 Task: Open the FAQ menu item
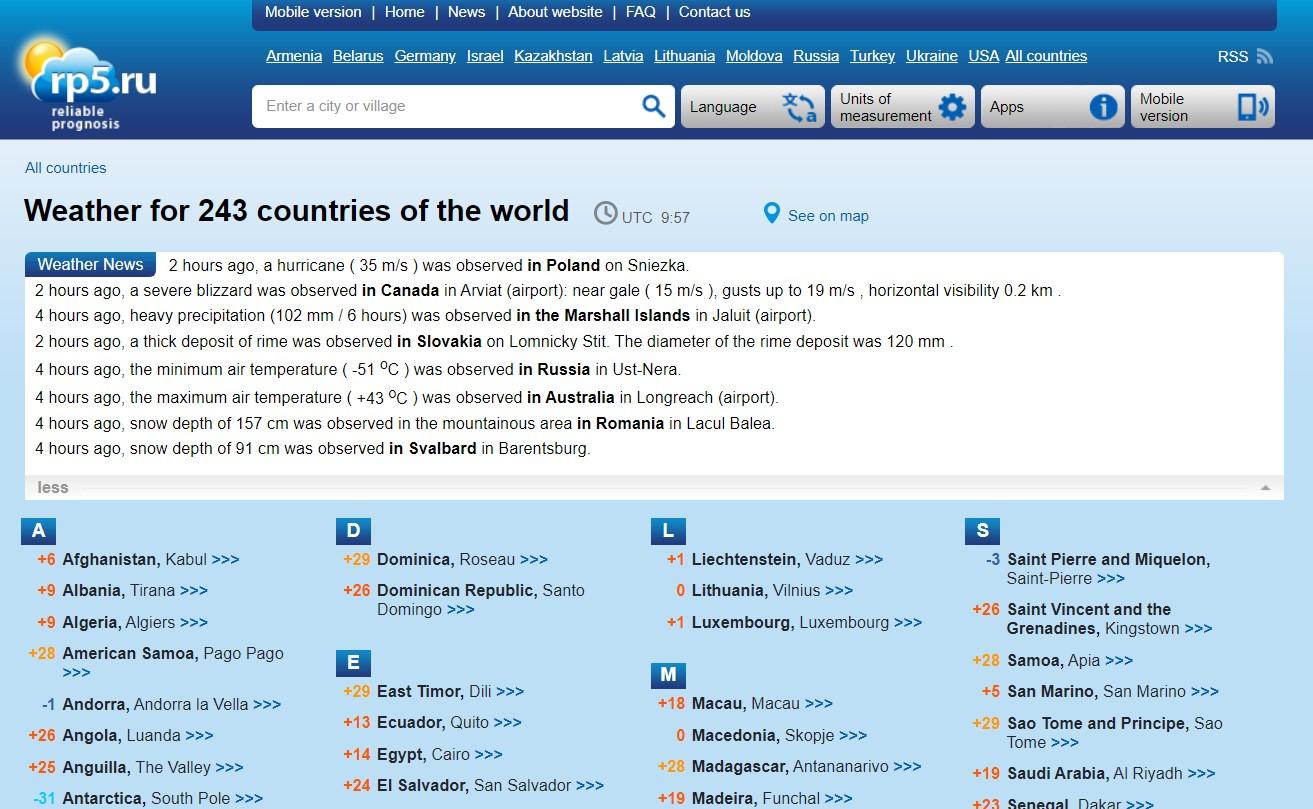(x=640, y=12)
